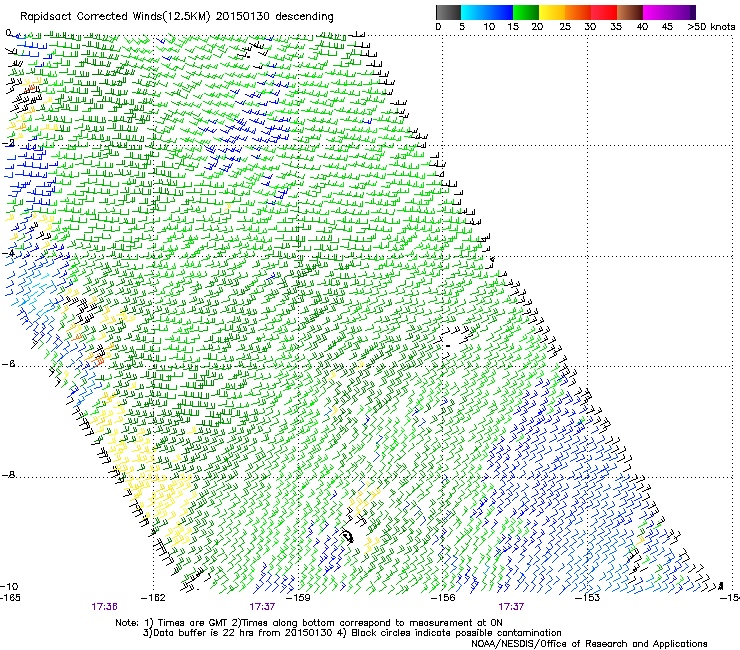The height and width of the screenshot is (650, 740).
Task: Click the 'Rapidscat Corrected Winds(12.5KM)' title text
Action: click(116, 17)
